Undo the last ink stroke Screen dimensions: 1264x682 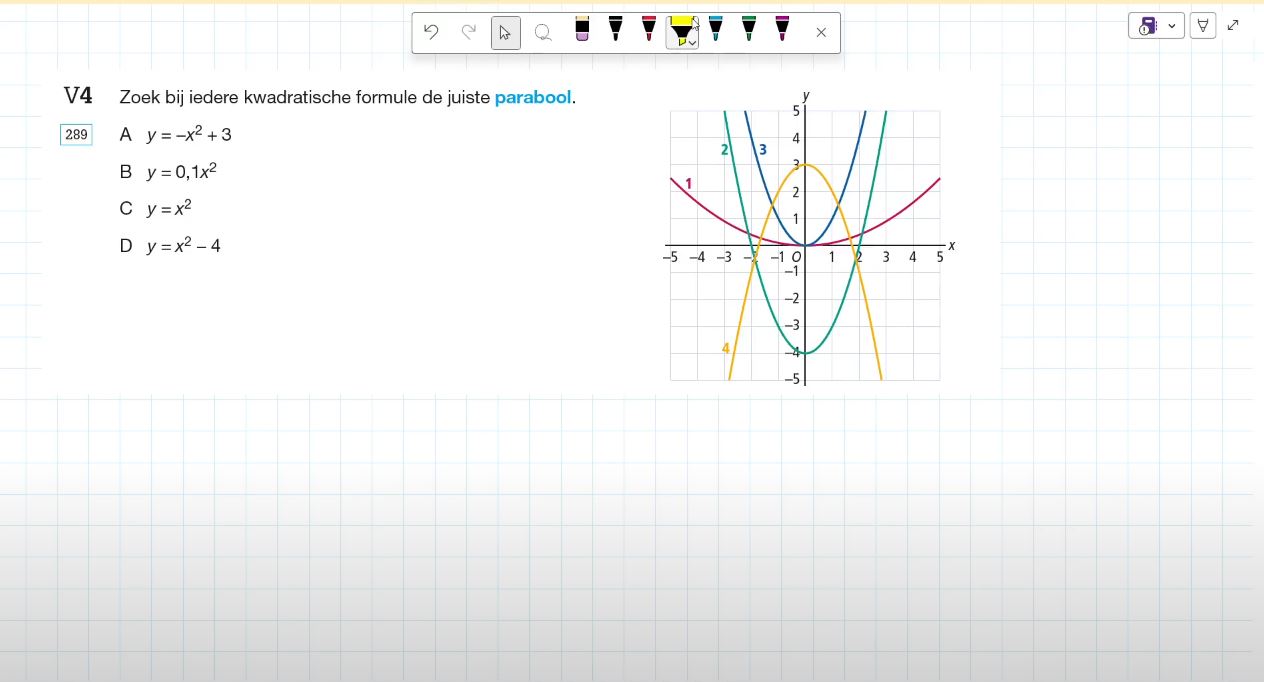coord(431,32)
